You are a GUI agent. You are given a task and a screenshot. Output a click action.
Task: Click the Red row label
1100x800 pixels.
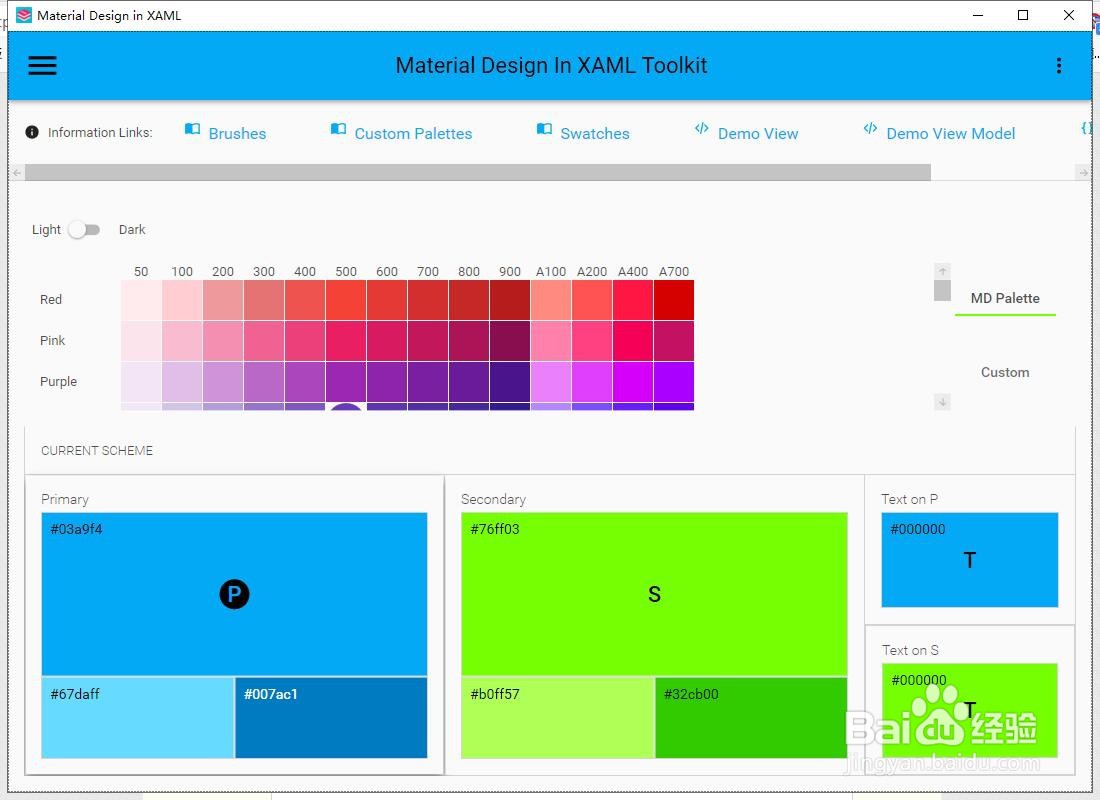[51, 300]
